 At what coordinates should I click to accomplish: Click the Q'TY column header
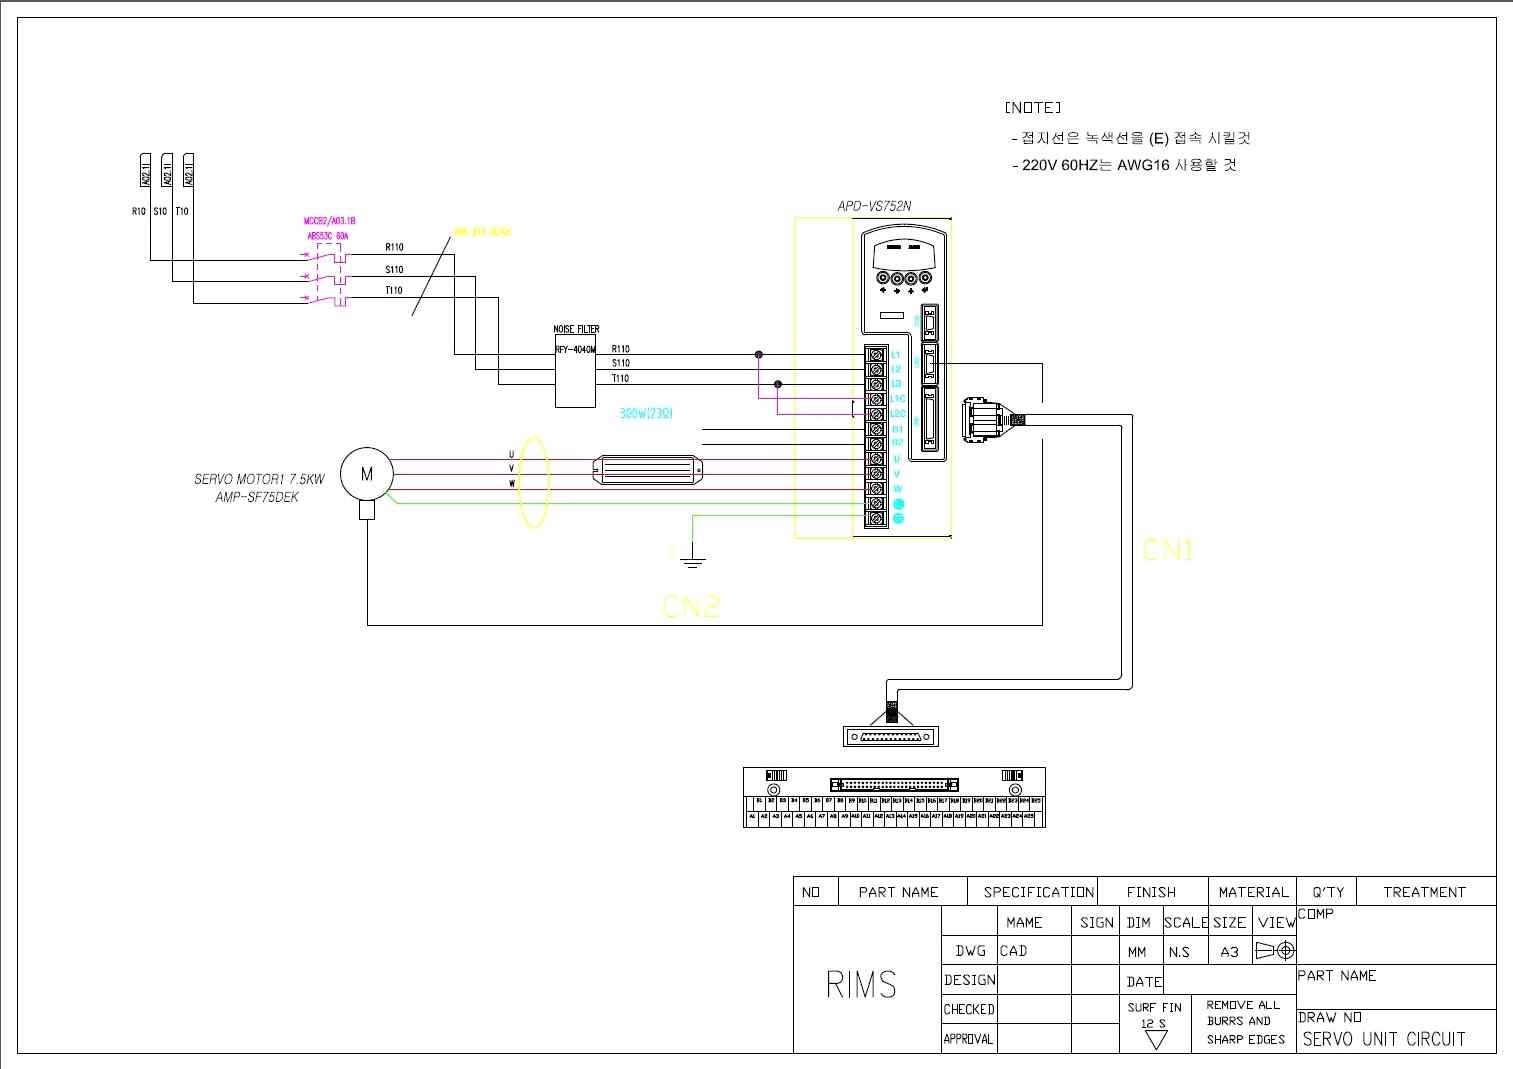pyautogui.click(x=1328, y=892)
